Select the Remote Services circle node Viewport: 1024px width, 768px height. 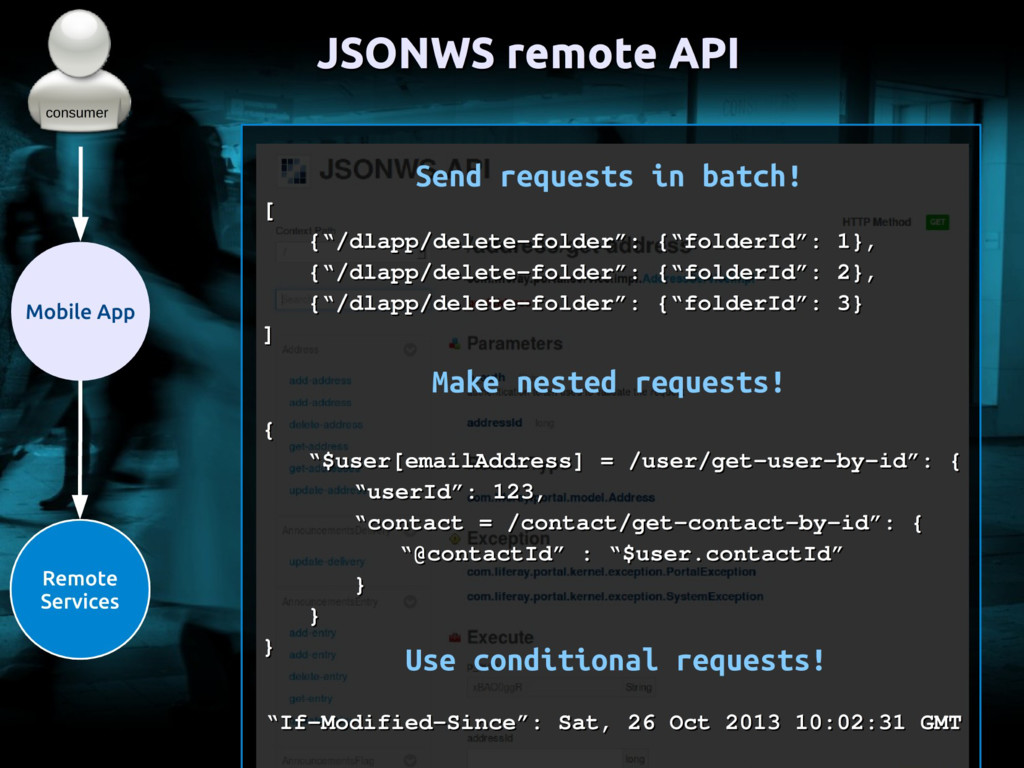80,589
